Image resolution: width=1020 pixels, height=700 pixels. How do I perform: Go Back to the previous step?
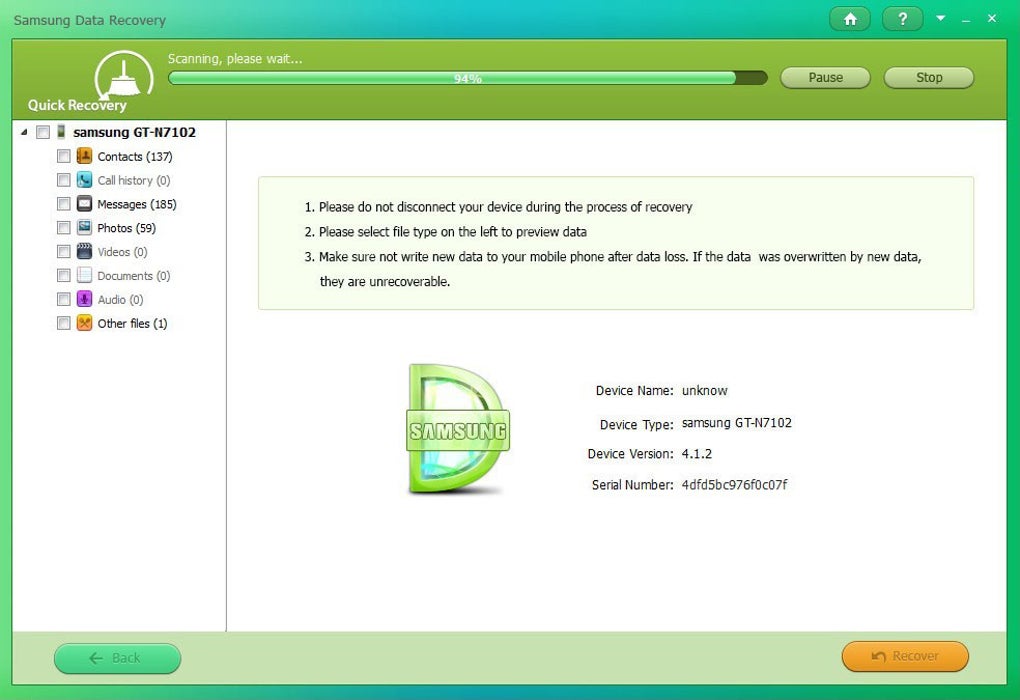[118, 658]
